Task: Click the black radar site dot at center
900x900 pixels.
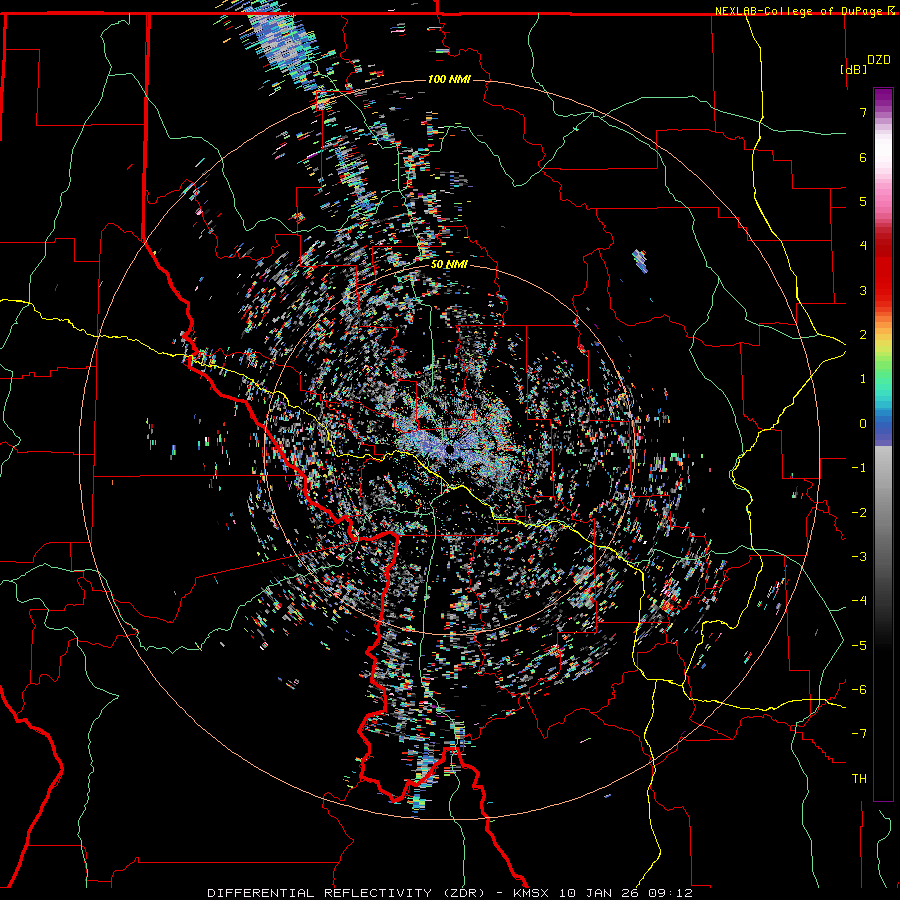Action: coord(449,449)
